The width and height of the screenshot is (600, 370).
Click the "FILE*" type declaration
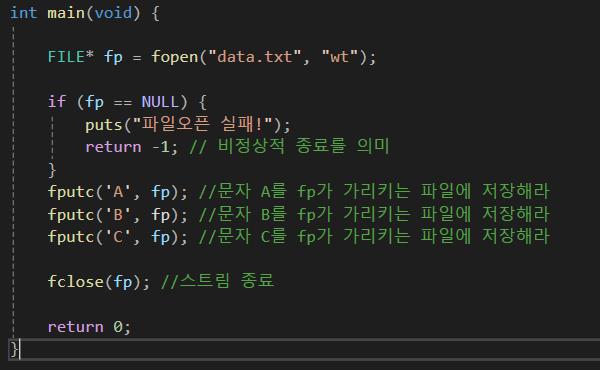click(x=70, y=57)
